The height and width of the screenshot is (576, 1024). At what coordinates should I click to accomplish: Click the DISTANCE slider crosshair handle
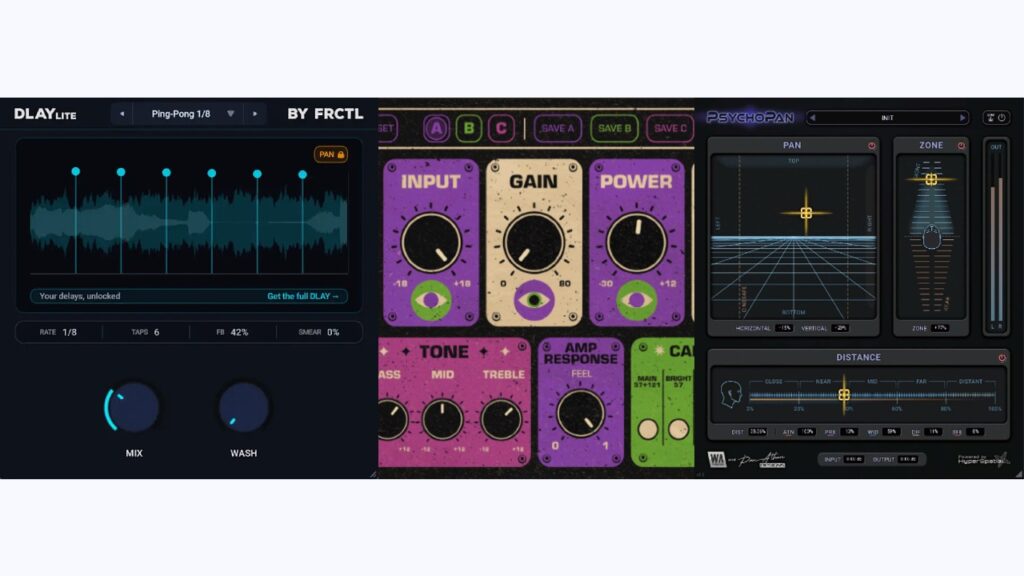point(844,394)
